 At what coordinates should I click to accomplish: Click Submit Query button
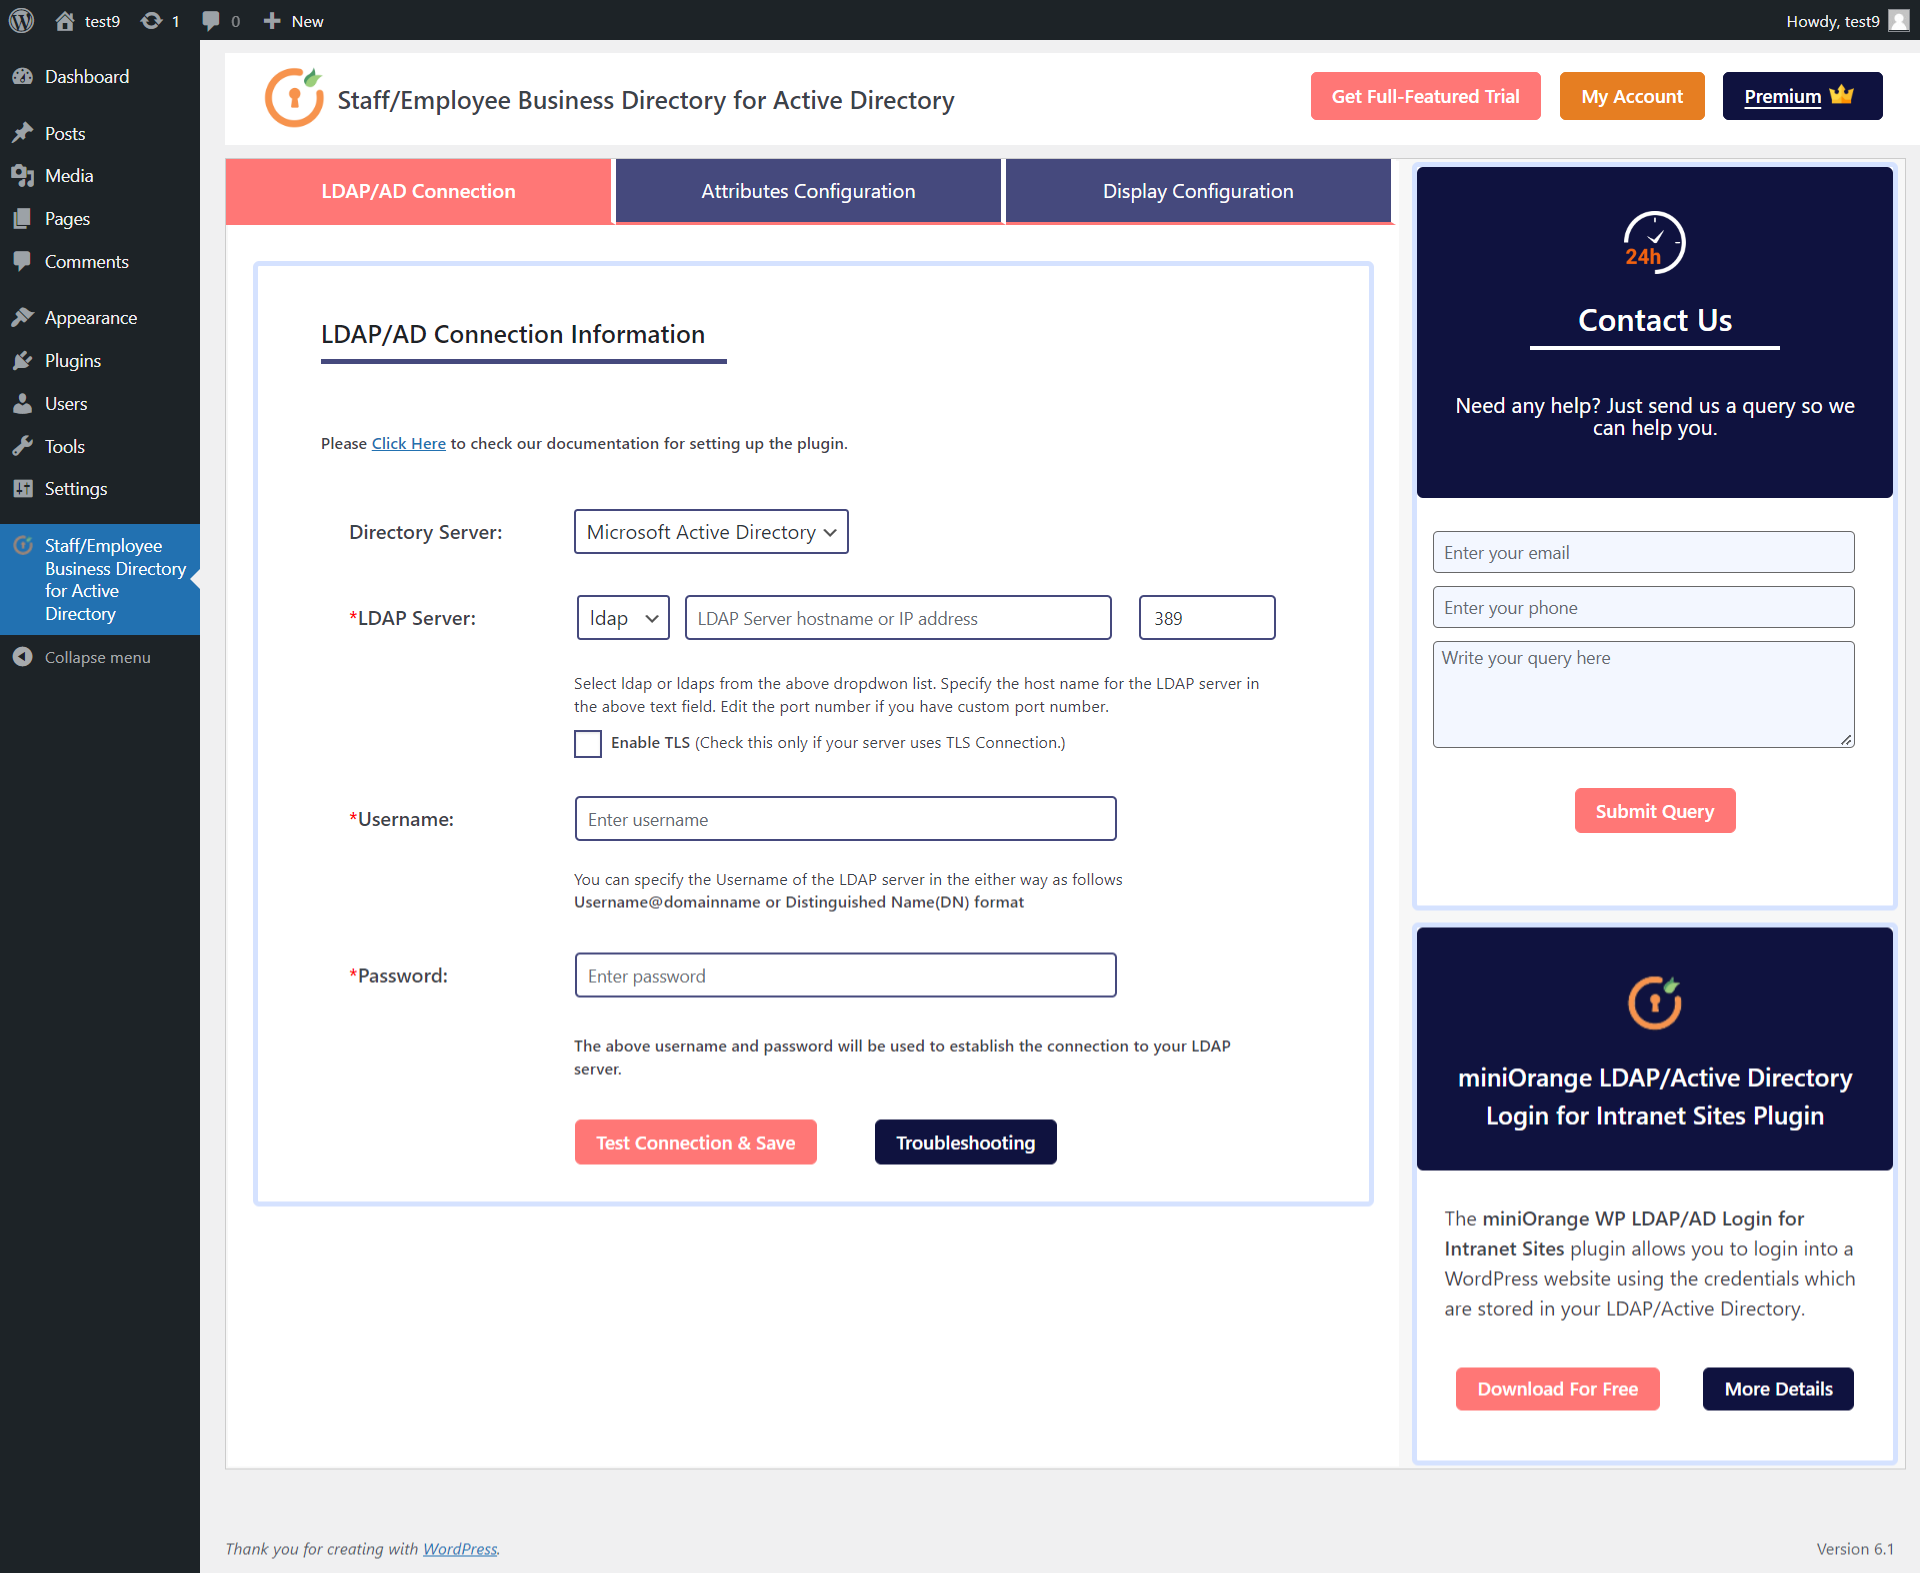pyautogui.click(x=1654, y=810)
